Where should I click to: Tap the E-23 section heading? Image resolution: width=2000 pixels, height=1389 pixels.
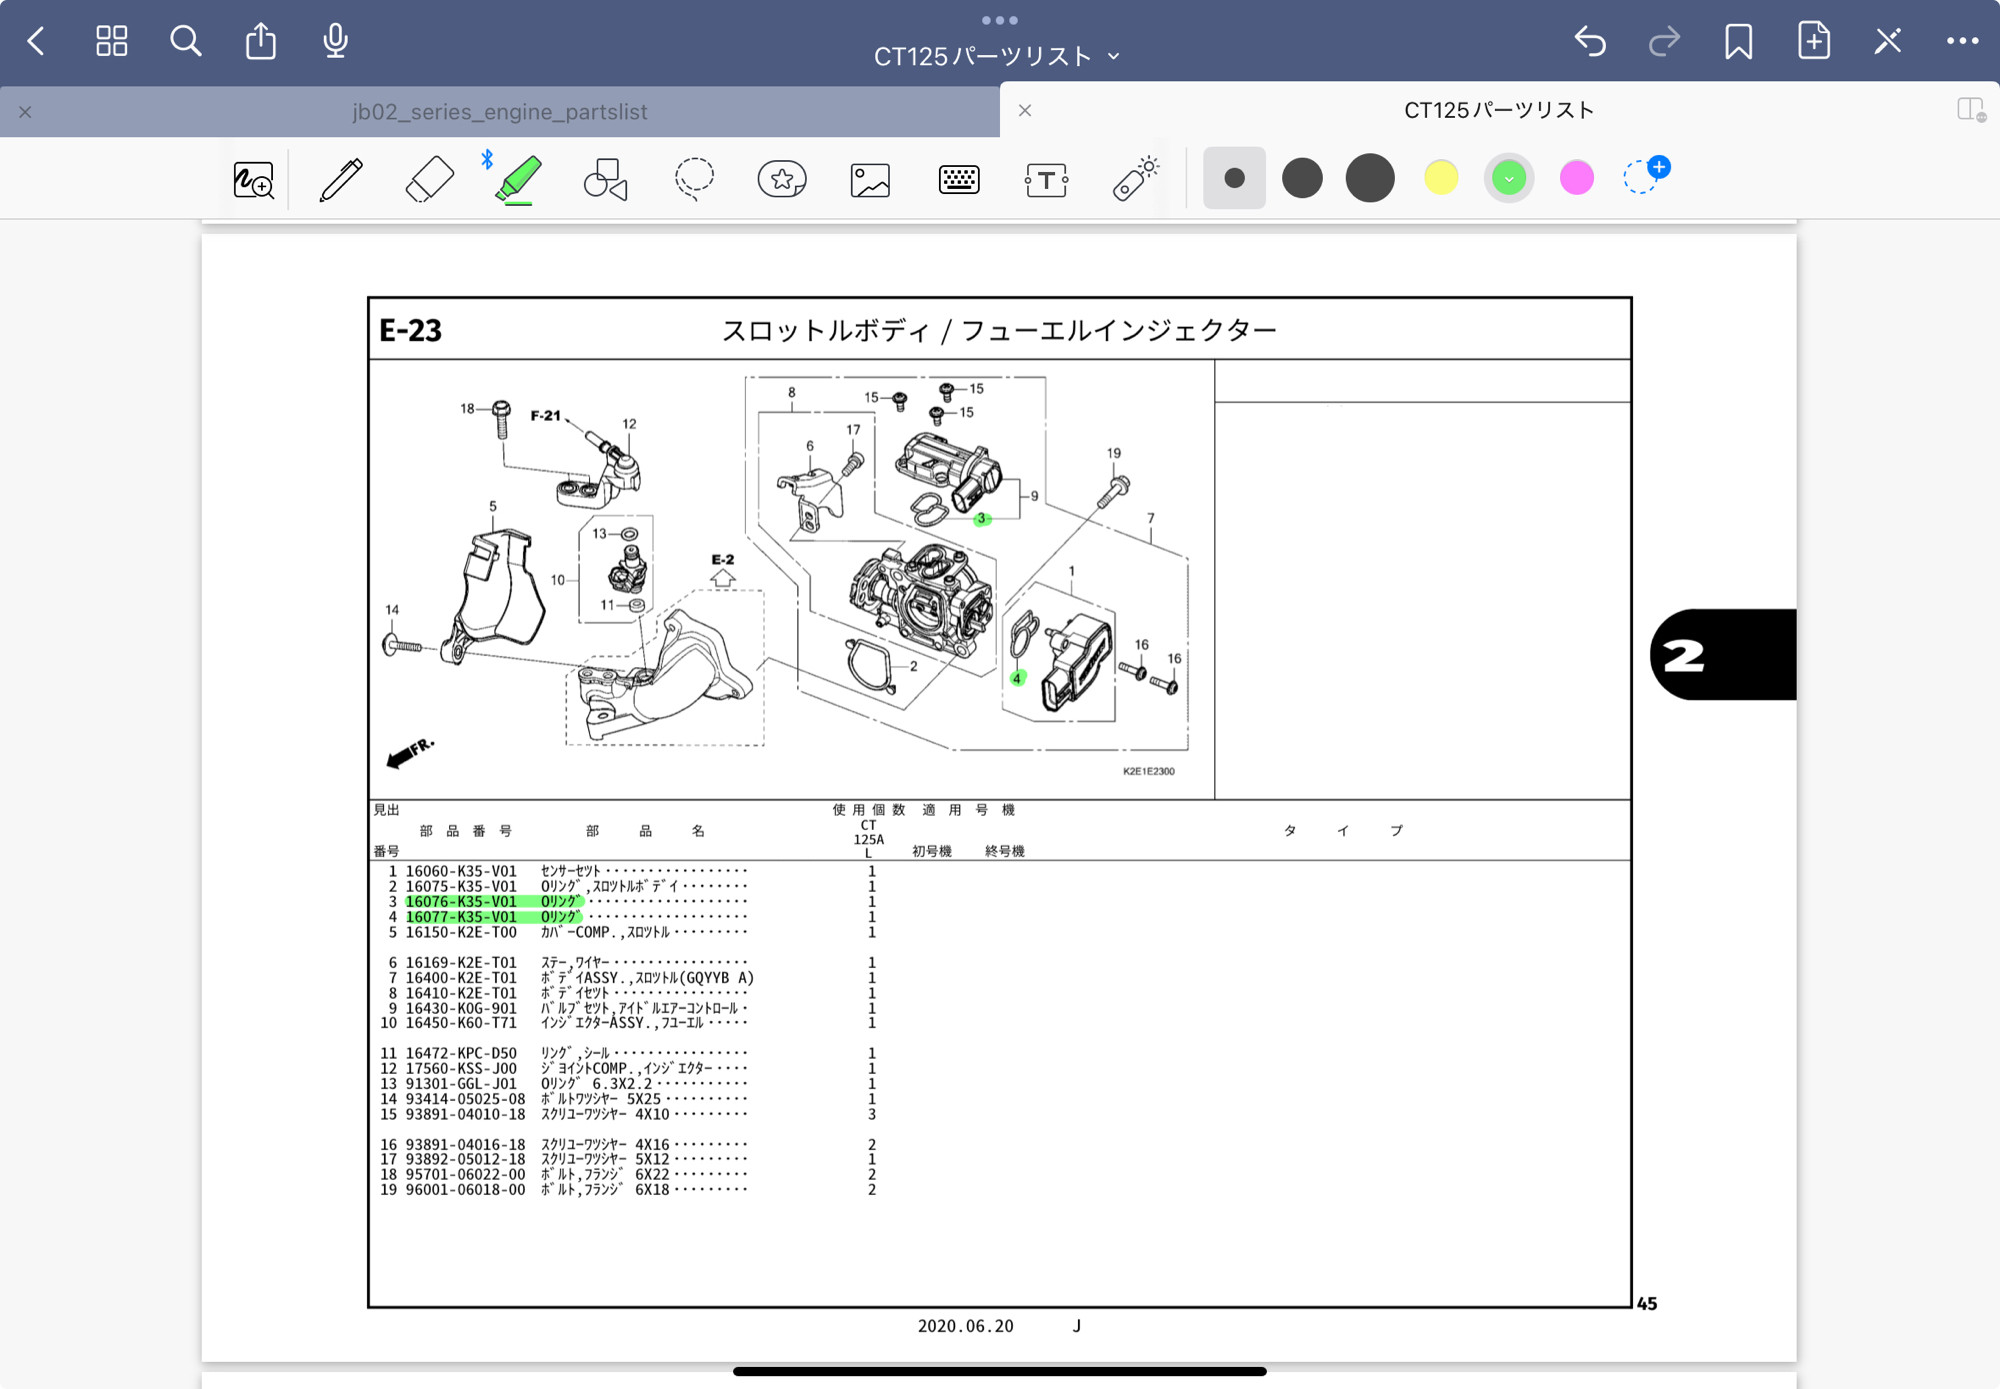(x=410, y=330)
